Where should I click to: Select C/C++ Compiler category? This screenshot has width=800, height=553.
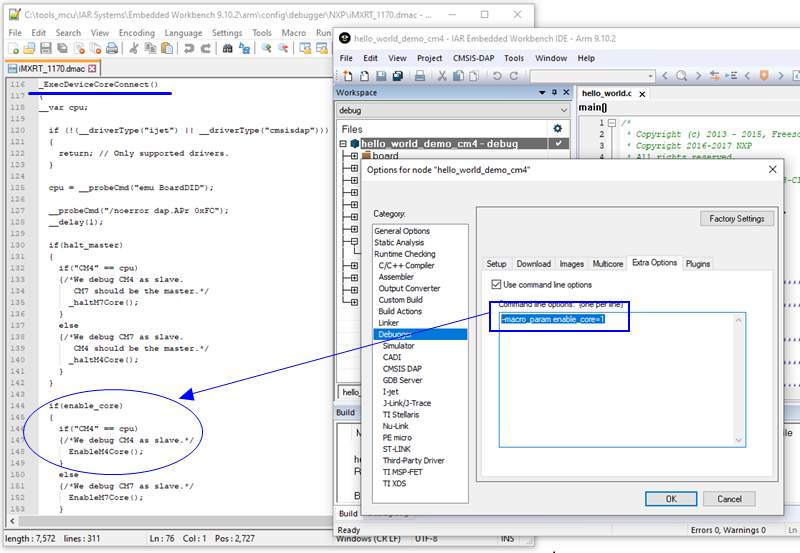coord(407,265)
